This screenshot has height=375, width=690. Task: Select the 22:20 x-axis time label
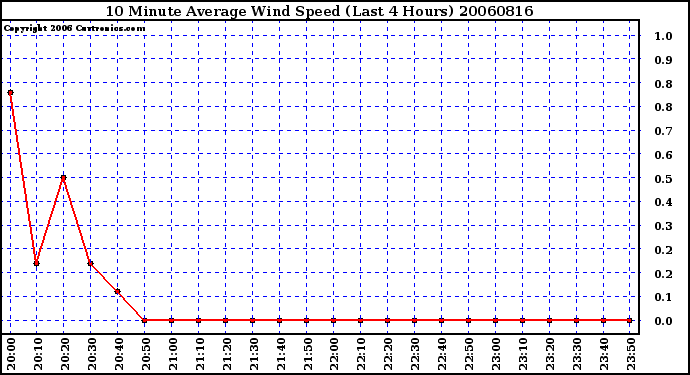[x=388, y=354]
